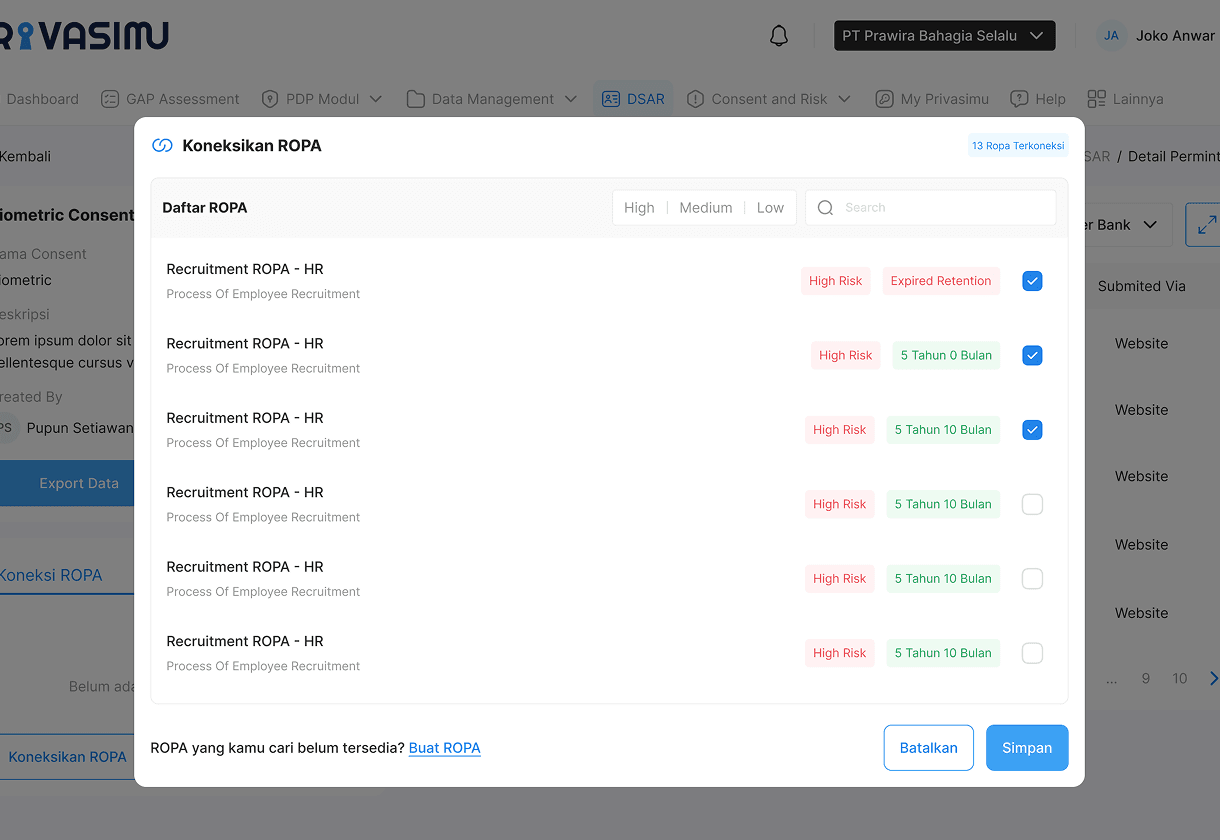The width and height of the screenshot is (1220, 840).
Task: Expand the Consent and Risk menu
Action: click(768, 99)
